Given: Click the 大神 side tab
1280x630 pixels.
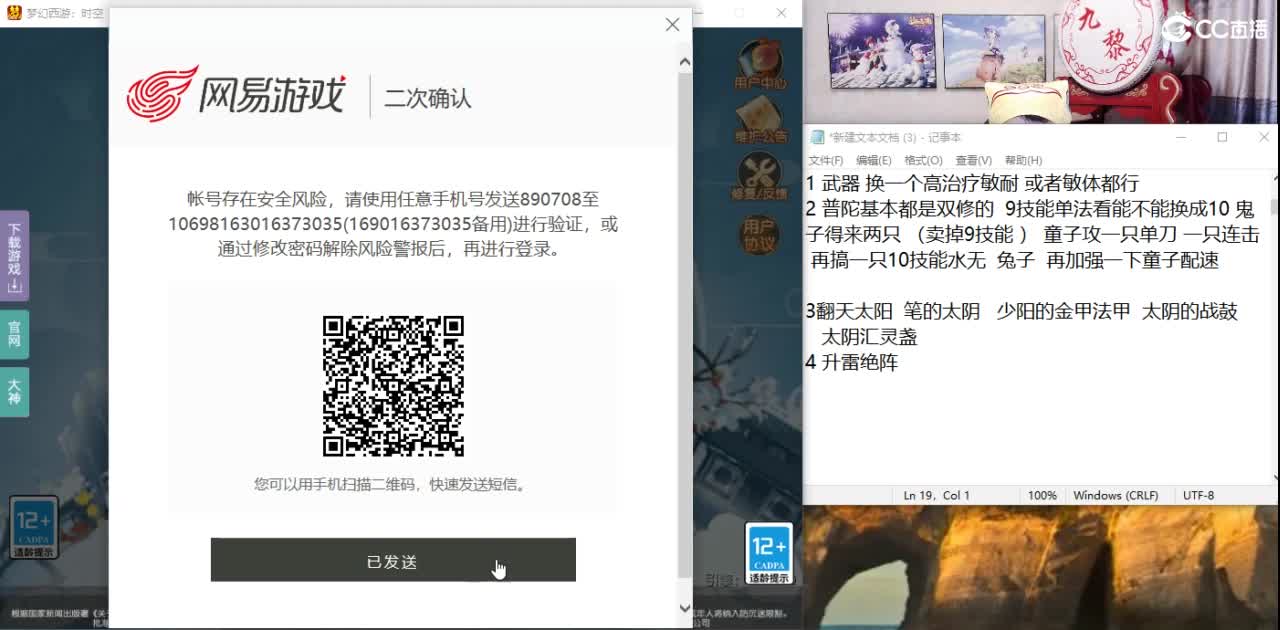Looking at the screenshot, I should pos(14,391).
